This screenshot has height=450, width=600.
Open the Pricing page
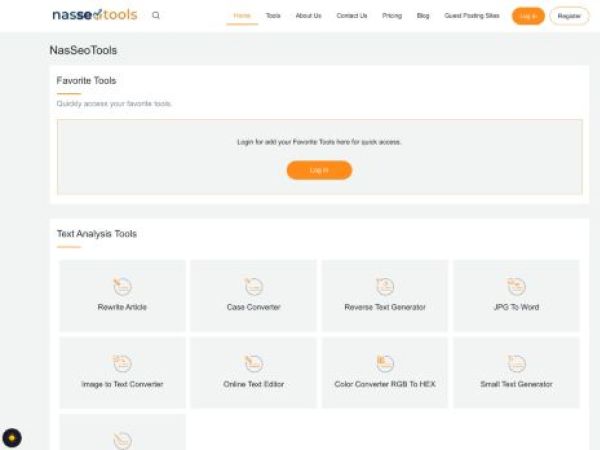(392, 16)
